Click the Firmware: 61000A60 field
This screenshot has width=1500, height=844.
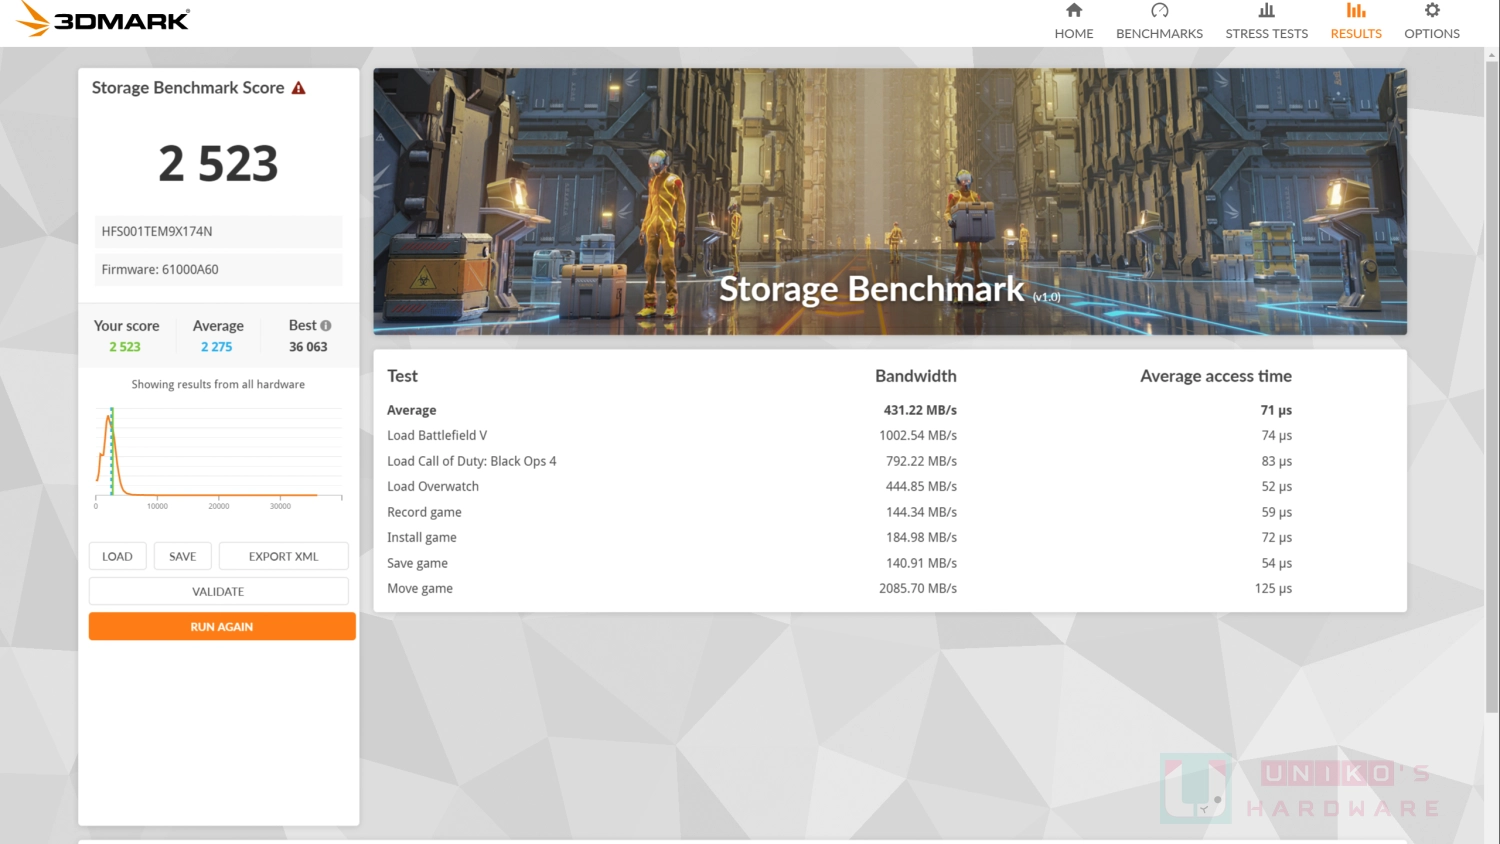pyautogui.click(x=218, y=269)
